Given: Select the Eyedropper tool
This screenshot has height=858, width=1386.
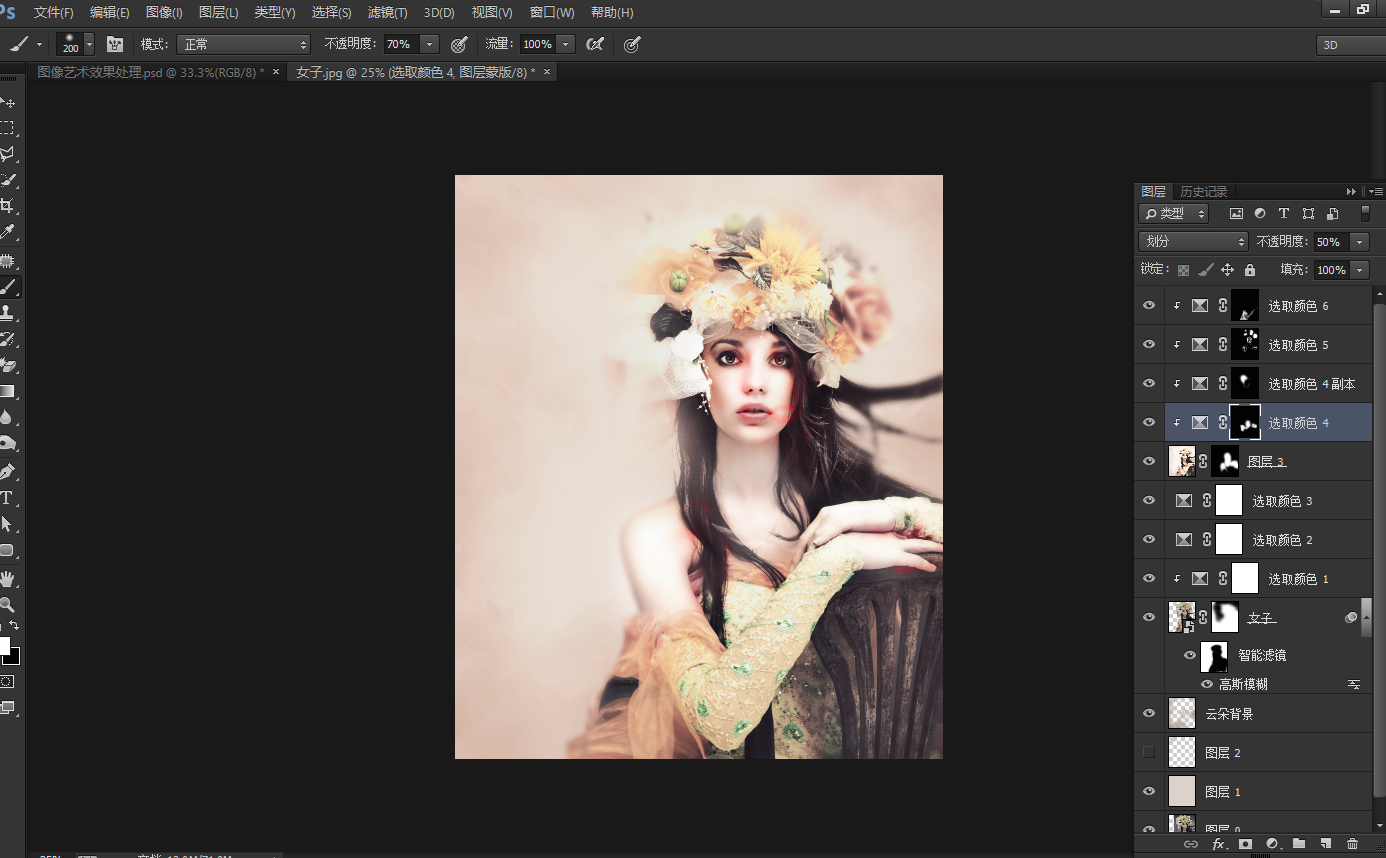Looking at the screenshot, I should [x=8, y=233].
